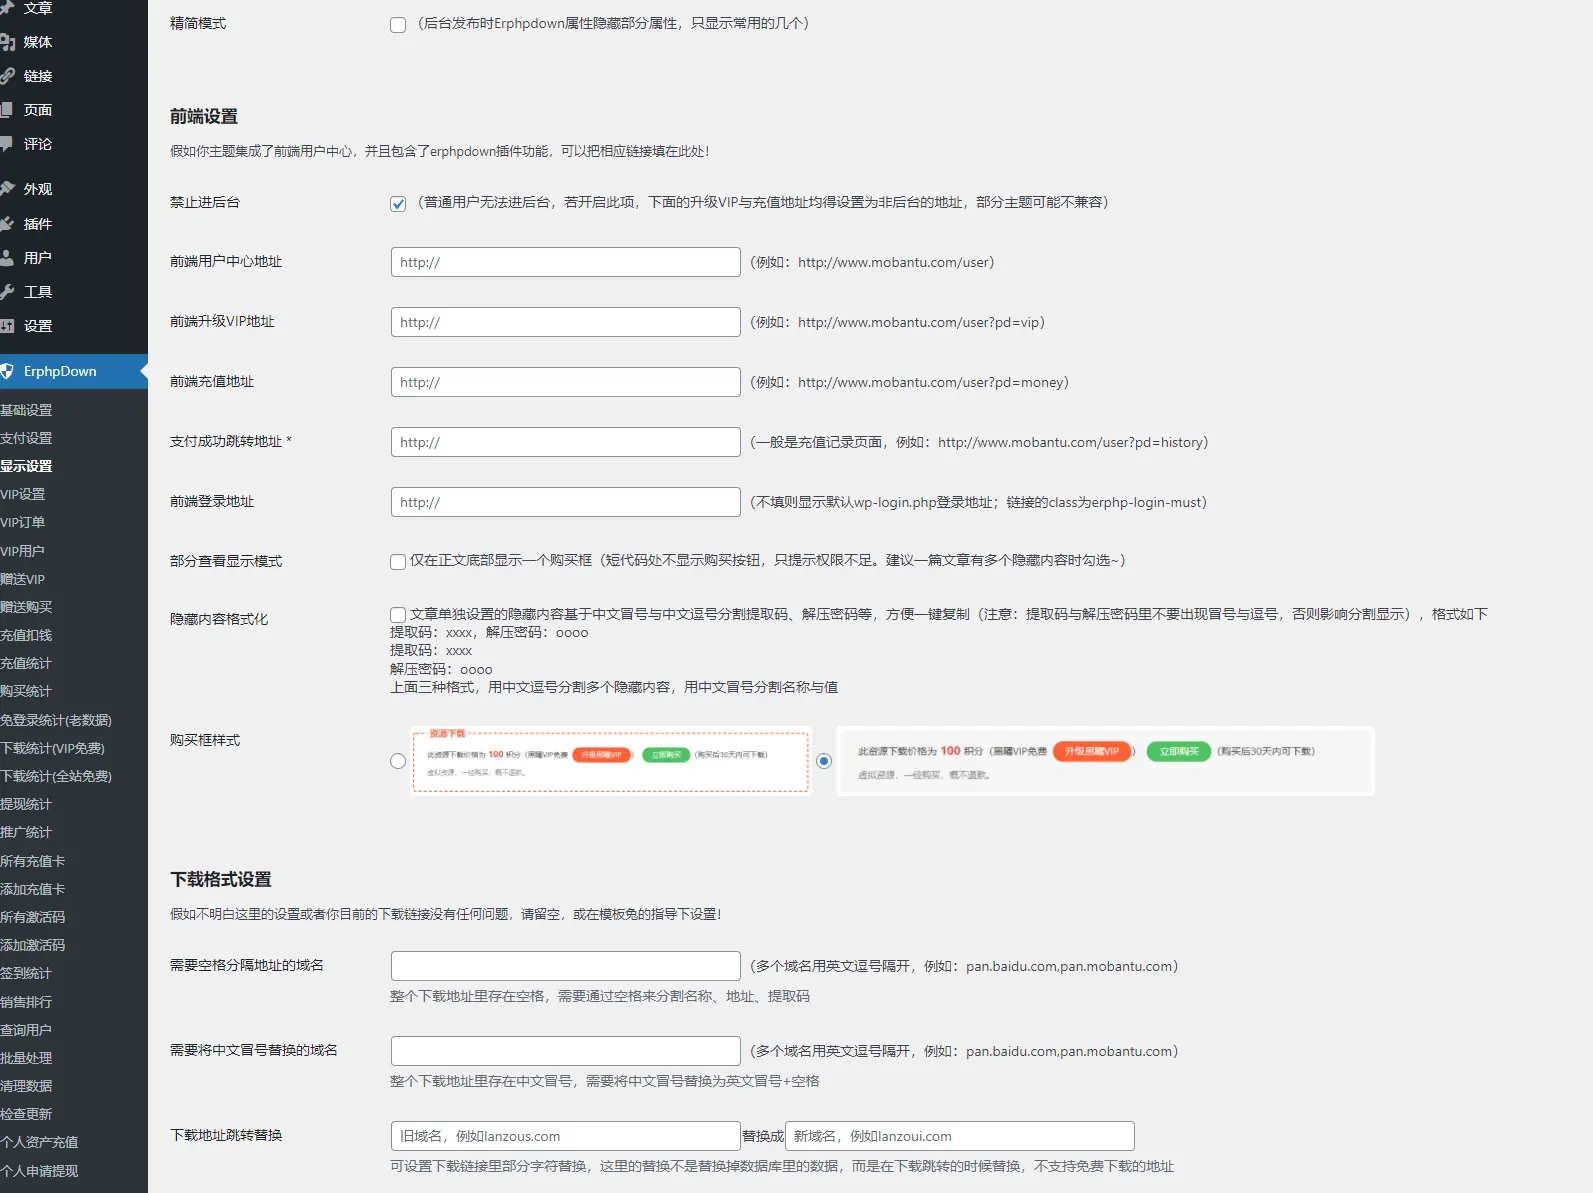Click the 插件 plugin icon in sidebar

[7, 224]
